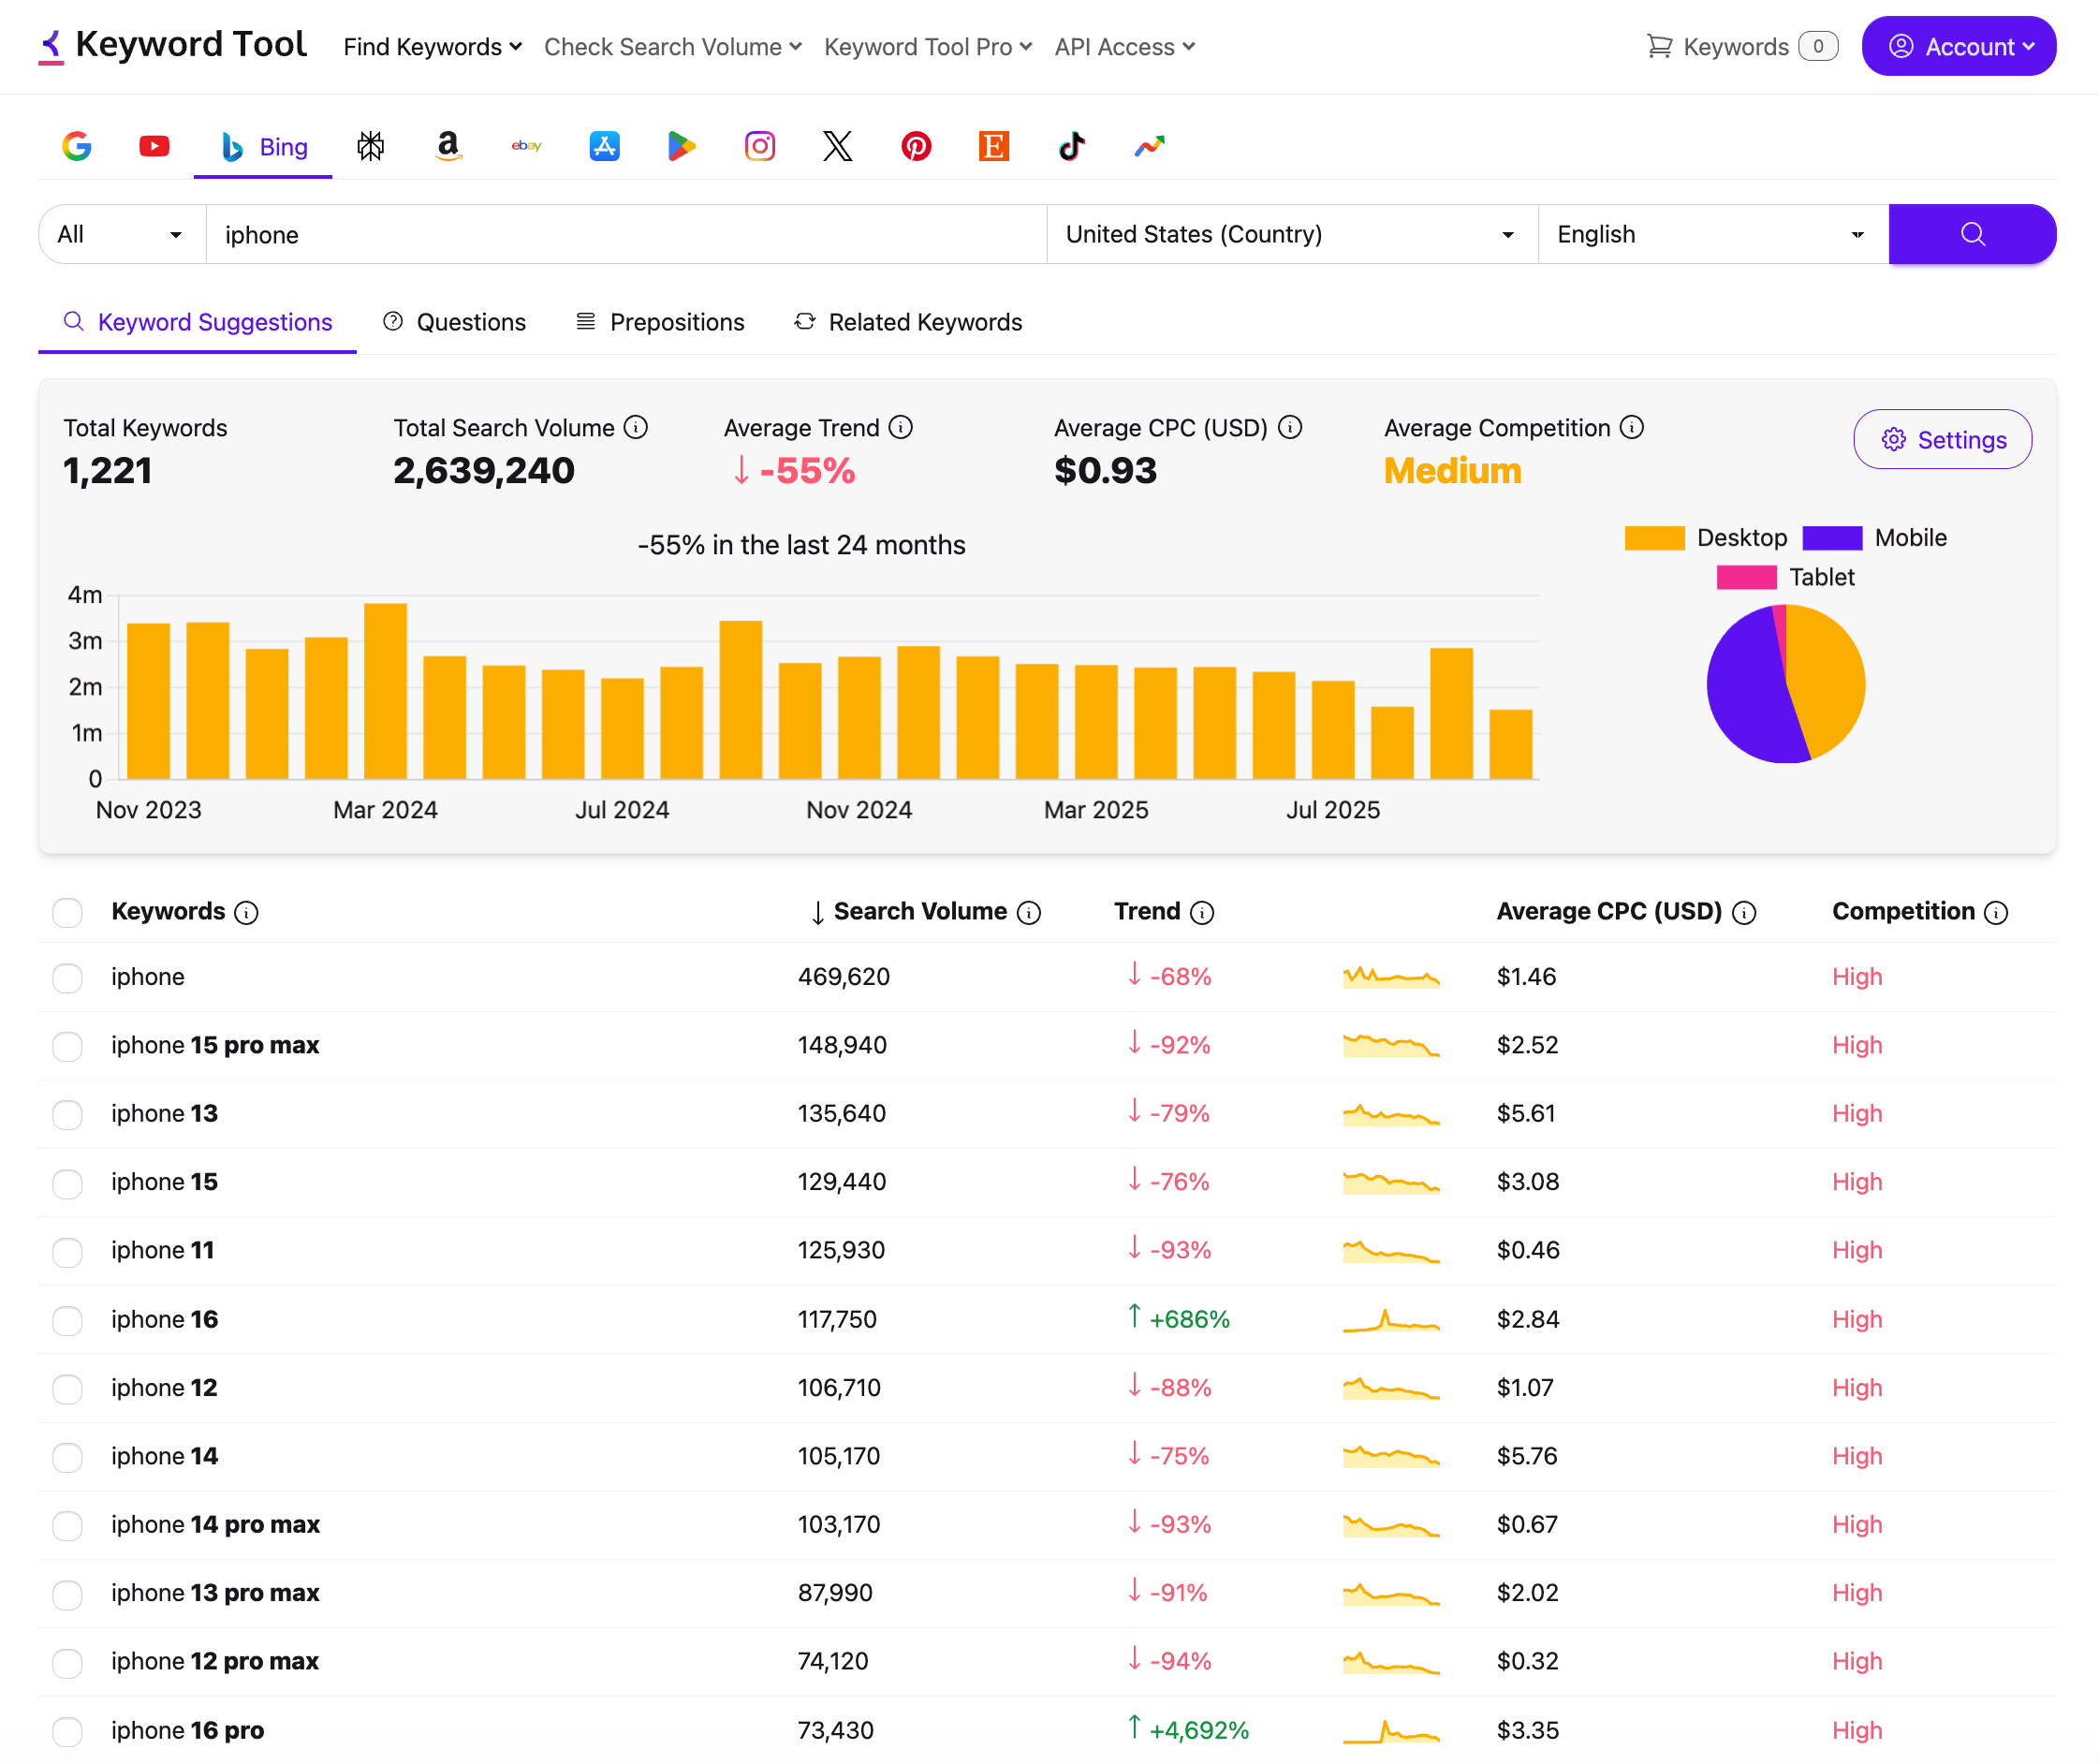Click info icon beside Keywords column header

[x=246, y=913]
